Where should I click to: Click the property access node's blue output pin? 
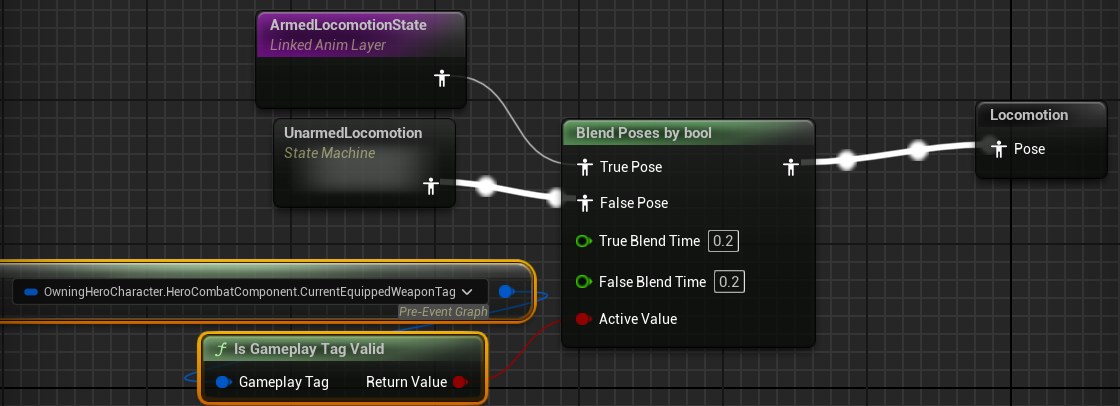[506, 291]
